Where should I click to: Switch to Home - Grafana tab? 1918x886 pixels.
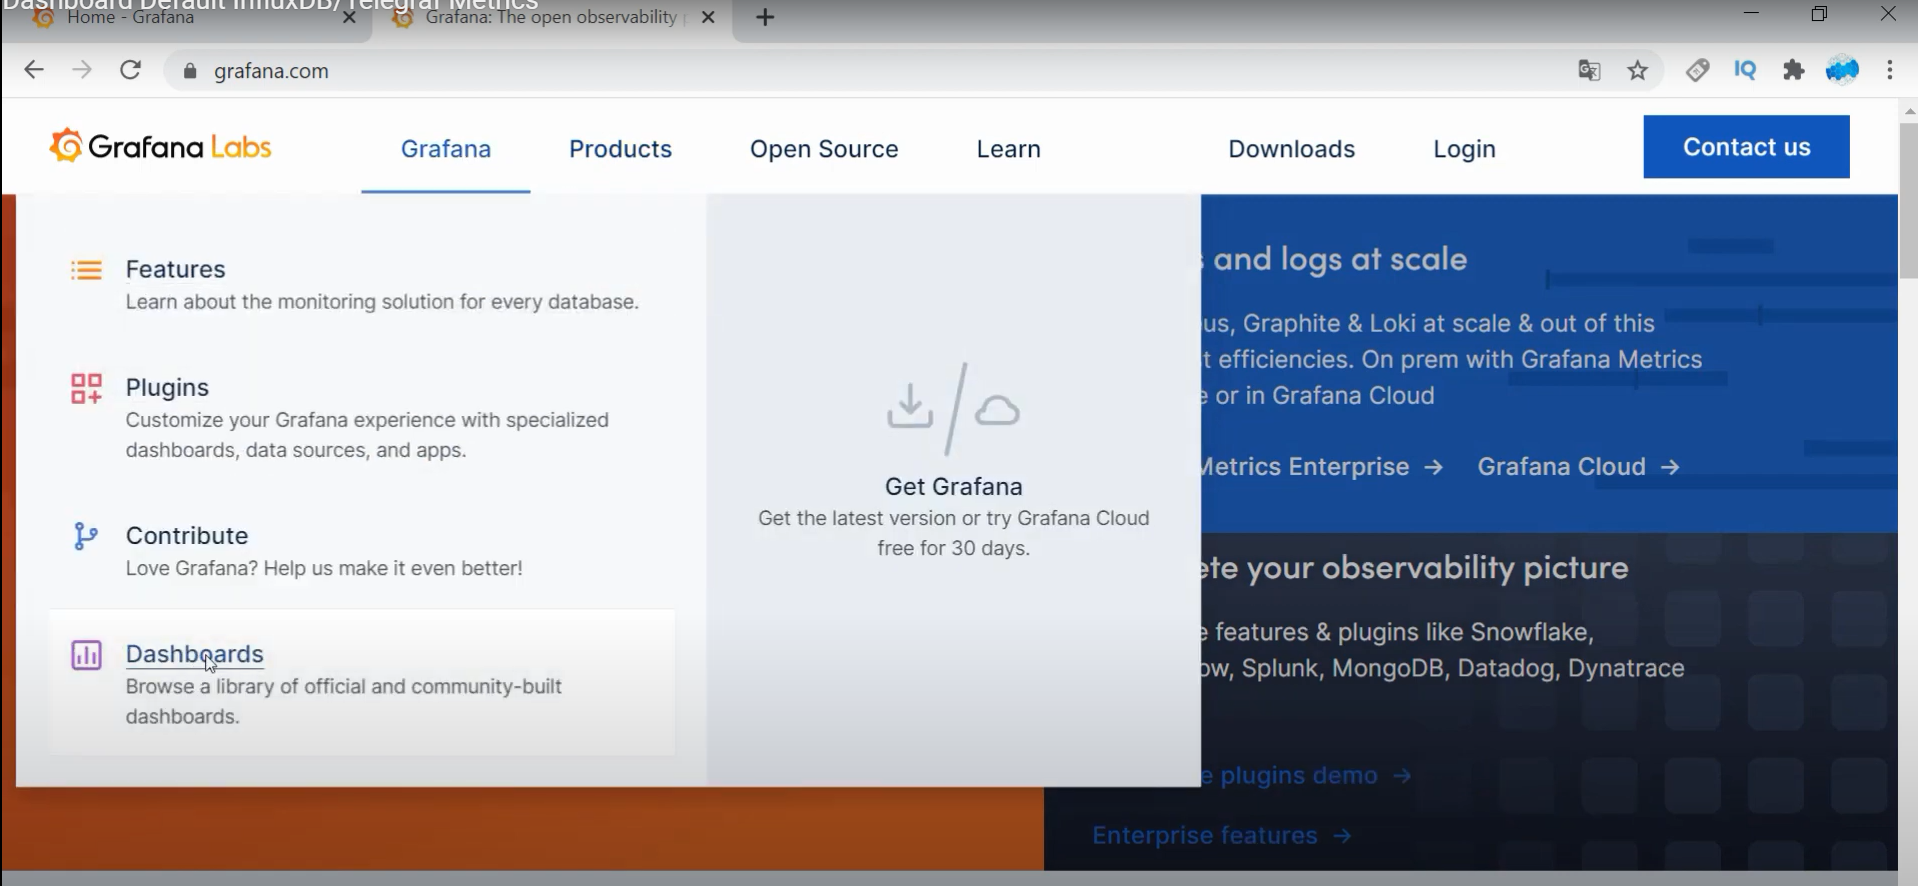pyautogui.click(x=186, y=19)
